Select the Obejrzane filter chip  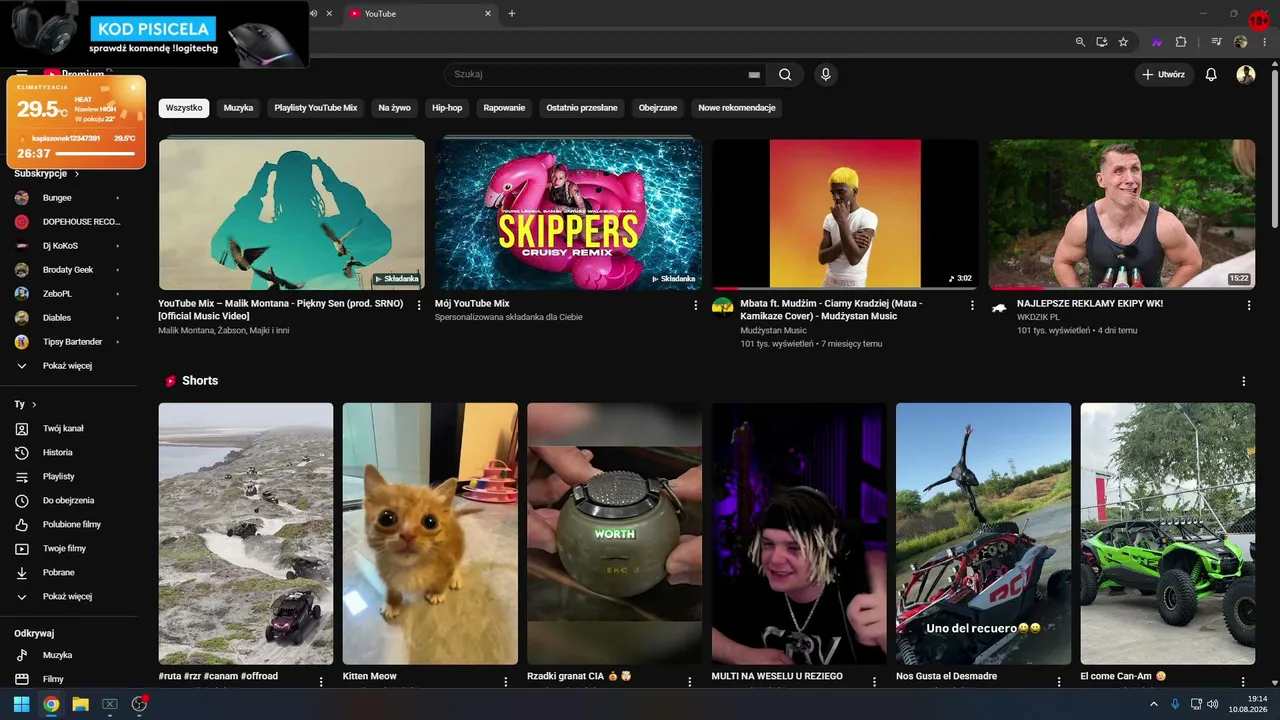(658, 108)
